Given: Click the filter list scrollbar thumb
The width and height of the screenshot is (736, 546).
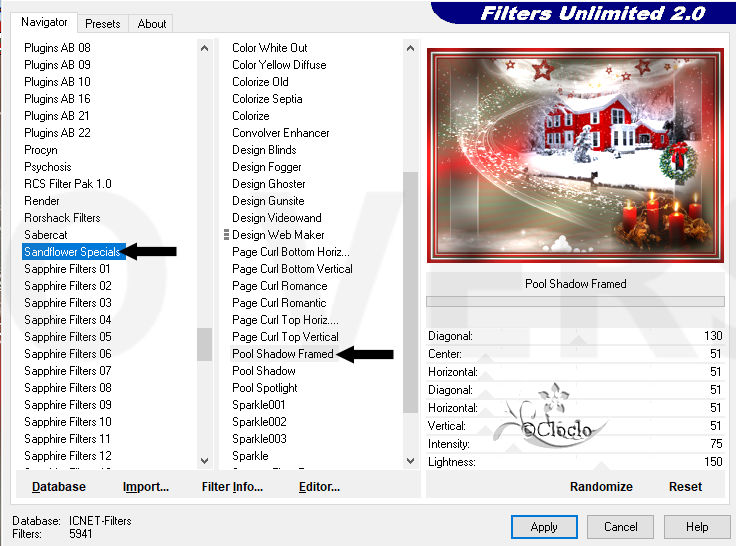Looking at the screenshot, I should click(x=410, y=292).
